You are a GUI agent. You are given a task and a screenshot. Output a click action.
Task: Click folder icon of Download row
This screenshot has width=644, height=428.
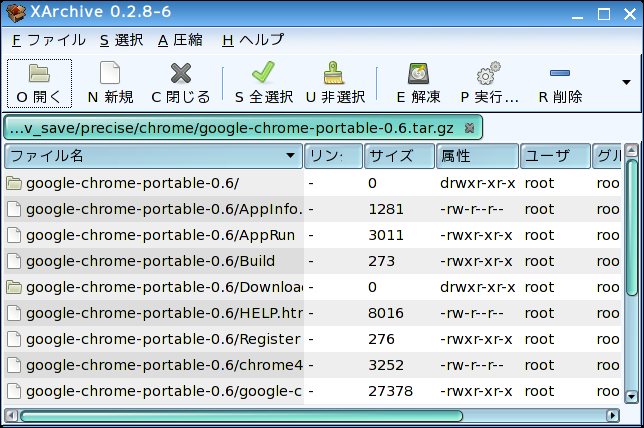(x=14, y=287)
